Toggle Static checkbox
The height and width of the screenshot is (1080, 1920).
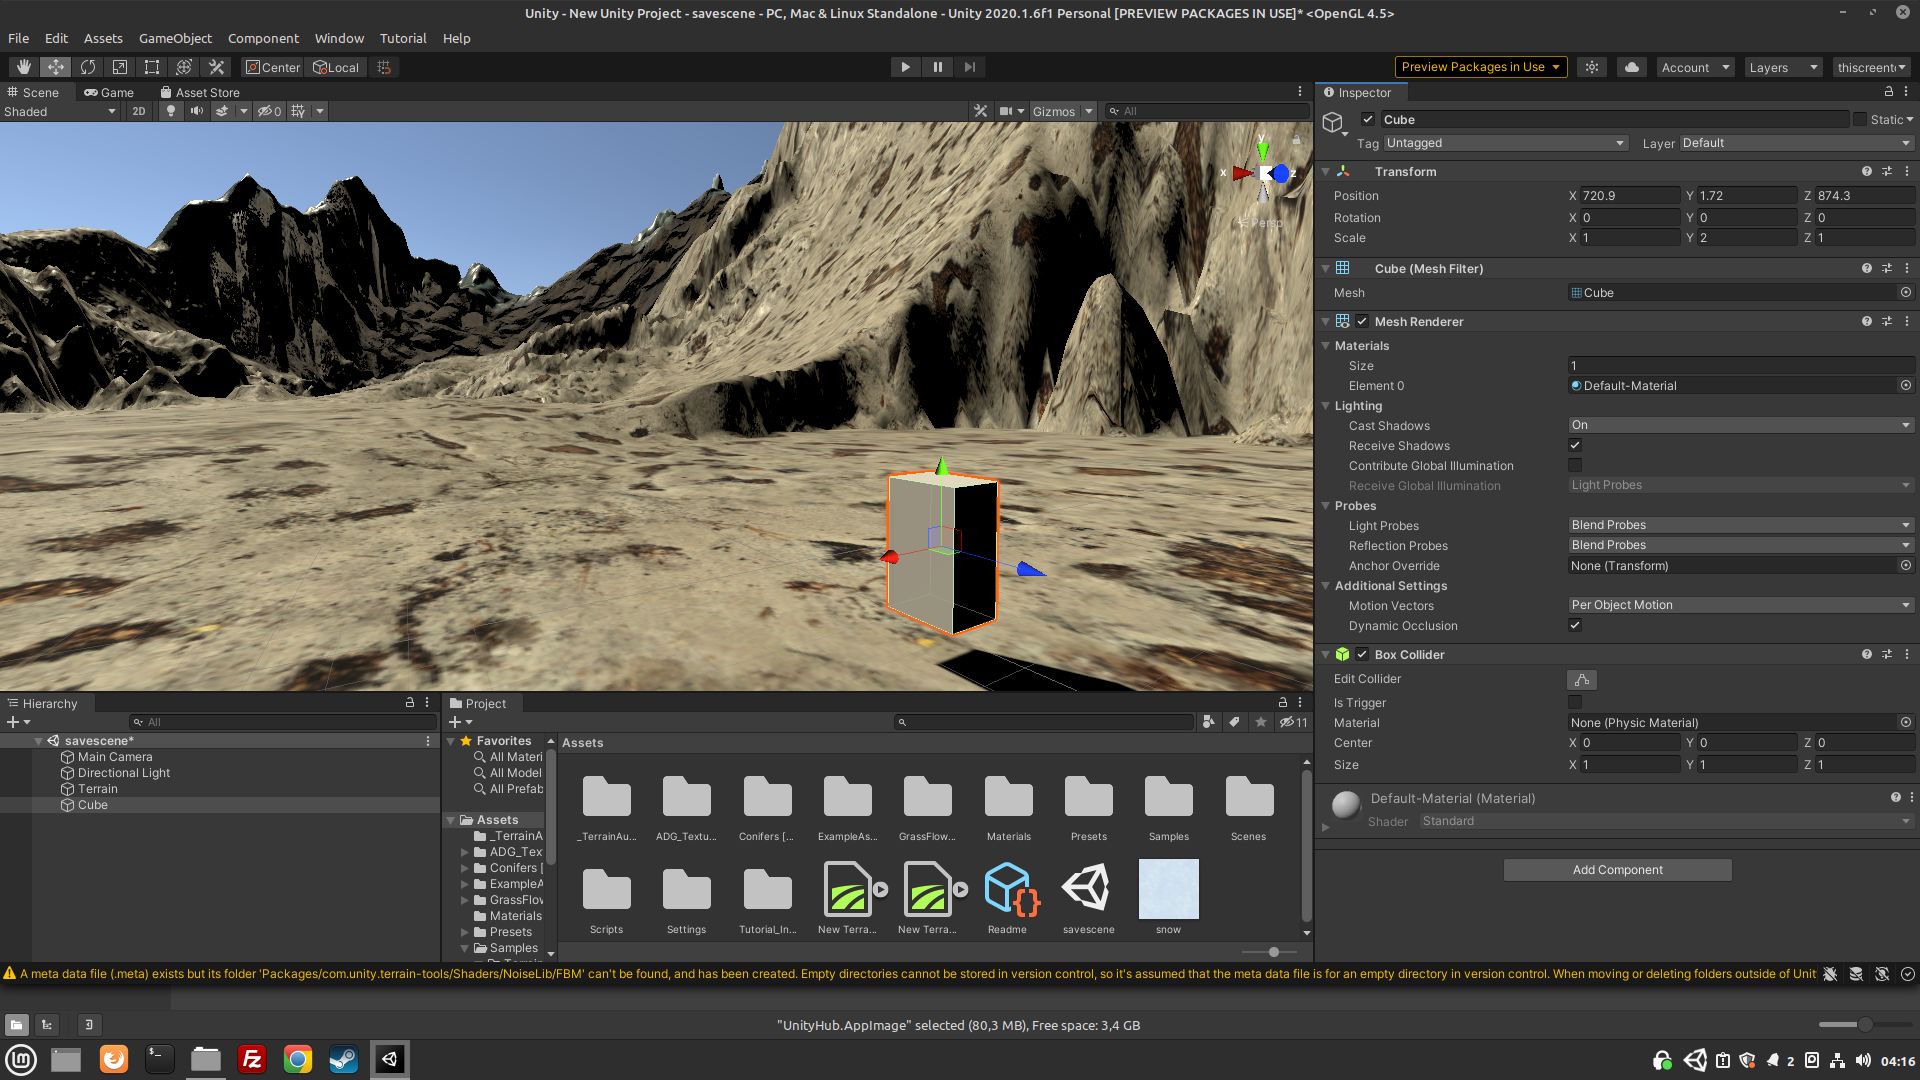pyautogui.click(x=1860, y=119)
